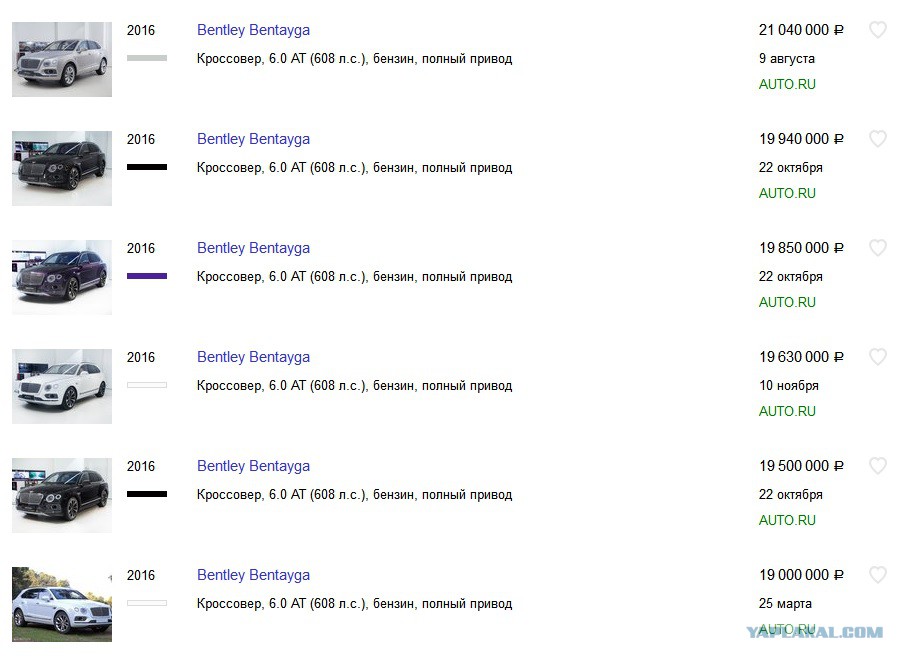Click year 2016 of the 19 000 000 ₽ listing
The image size is (909, 662).
[141, 575]
